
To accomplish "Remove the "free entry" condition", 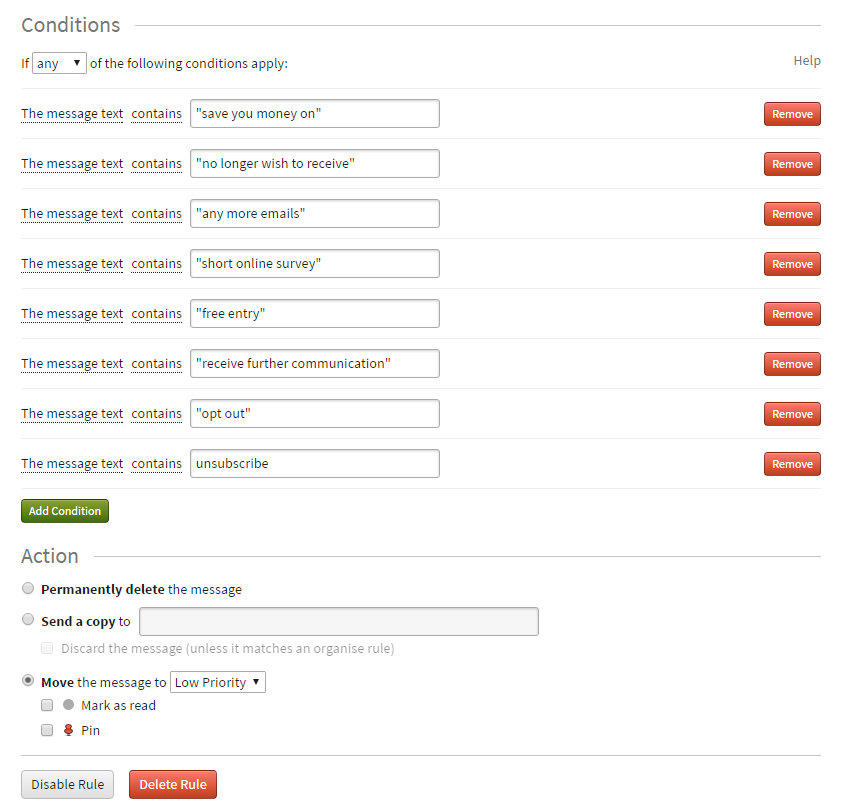I will [x=792, y=314].
